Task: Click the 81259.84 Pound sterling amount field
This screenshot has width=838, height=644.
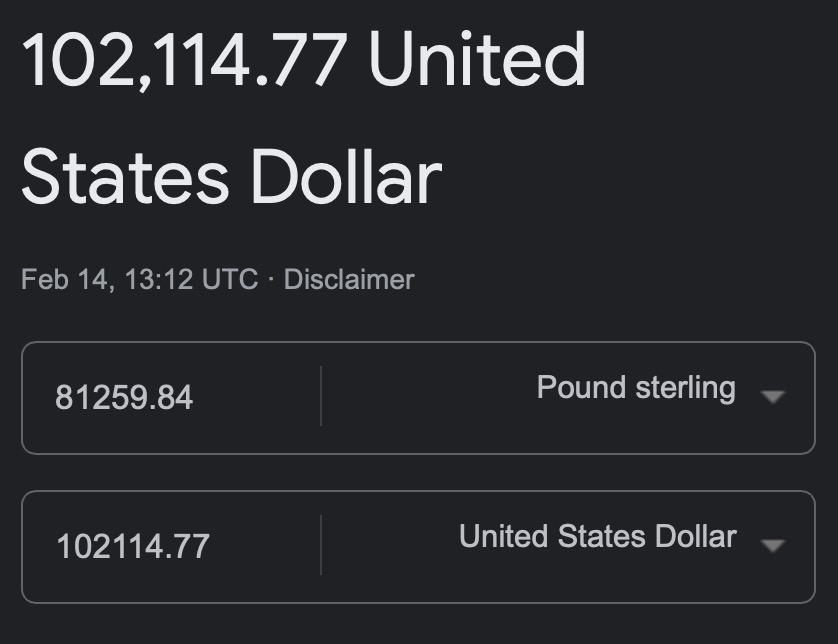Action: click(x=124, y=398)
